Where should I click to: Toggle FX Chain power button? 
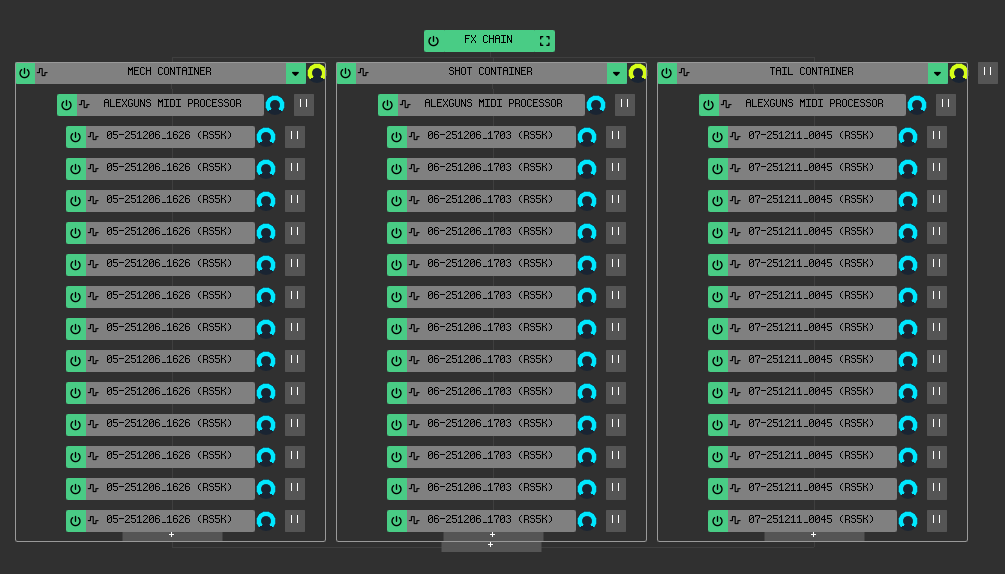[x=433, y=41]
